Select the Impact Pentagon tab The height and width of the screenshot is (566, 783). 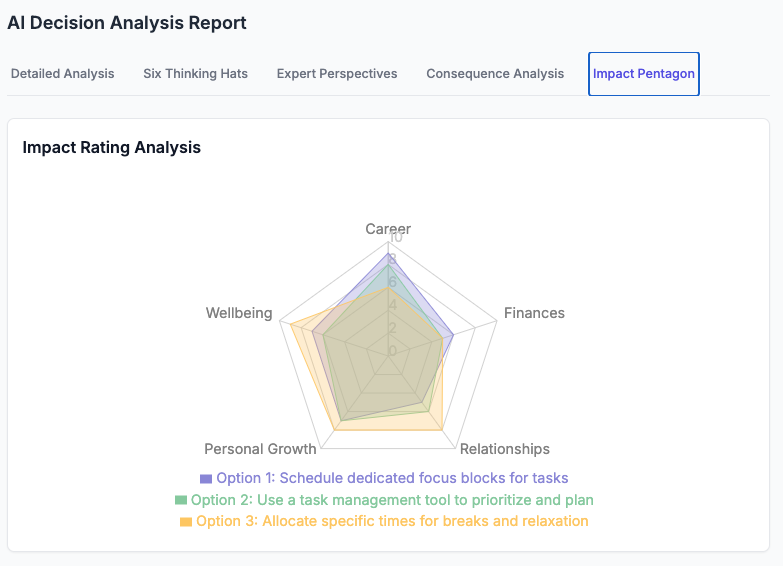(643, 74)
